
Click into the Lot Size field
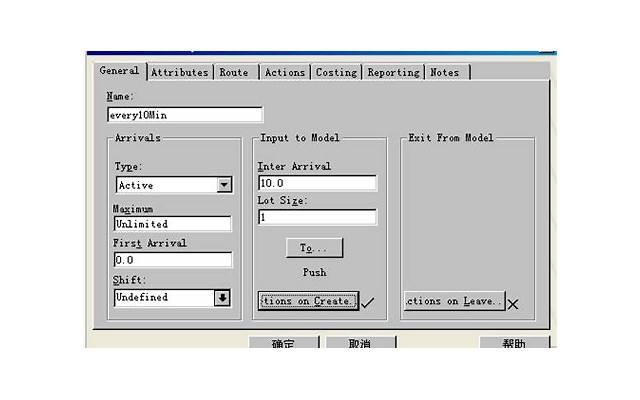[316, 217]
